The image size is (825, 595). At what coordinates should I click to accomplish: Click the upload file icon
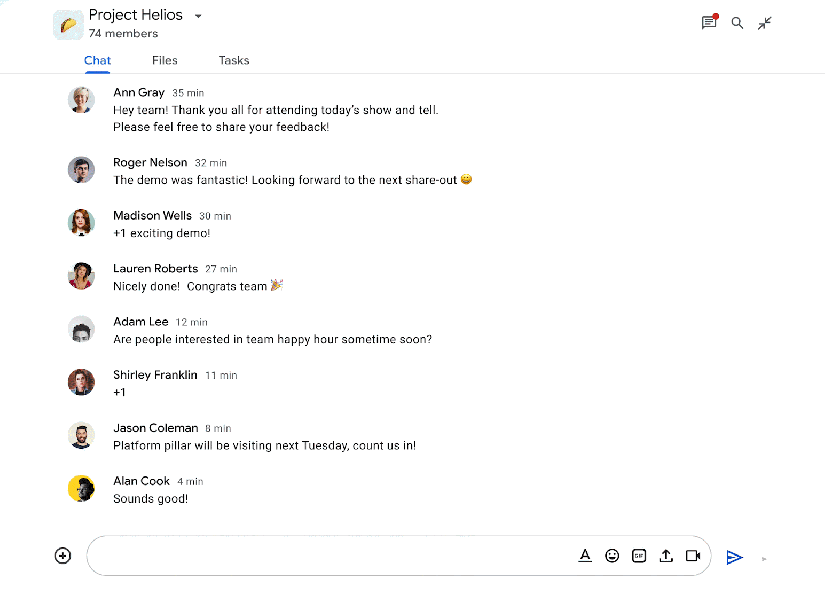pyautogui.click(x=666, y=555)
